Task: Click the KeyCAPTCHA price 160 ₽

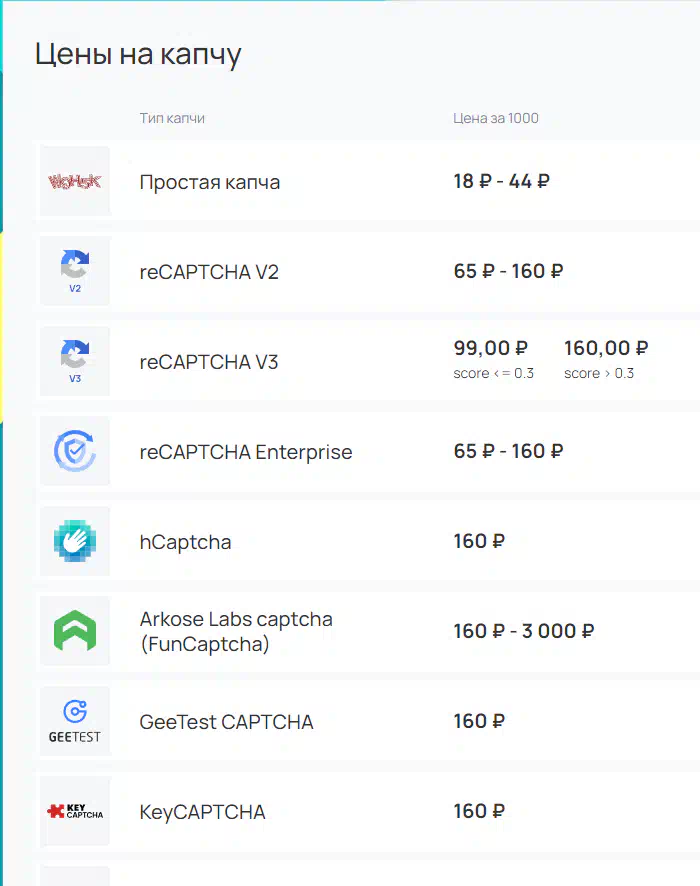Action: click(x=479, y=811)
